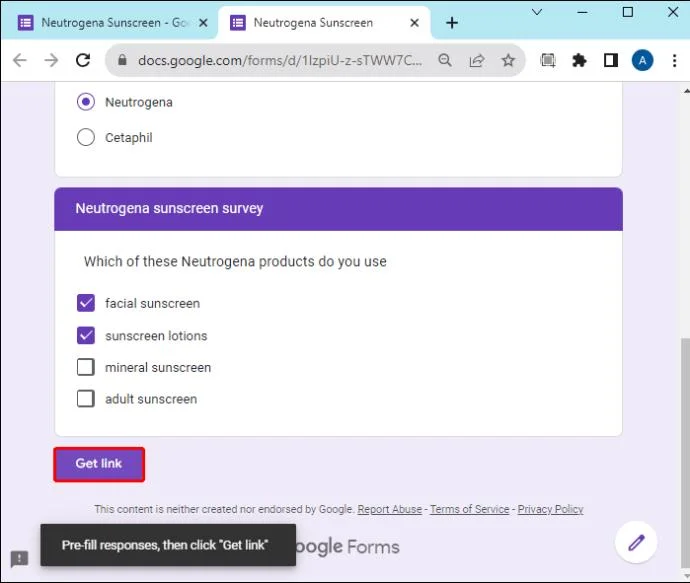The height and width of the screenshot is (583, 690).
Task: Close the first Neutrogena Sunscreen tab
Action: pos(203,23)
